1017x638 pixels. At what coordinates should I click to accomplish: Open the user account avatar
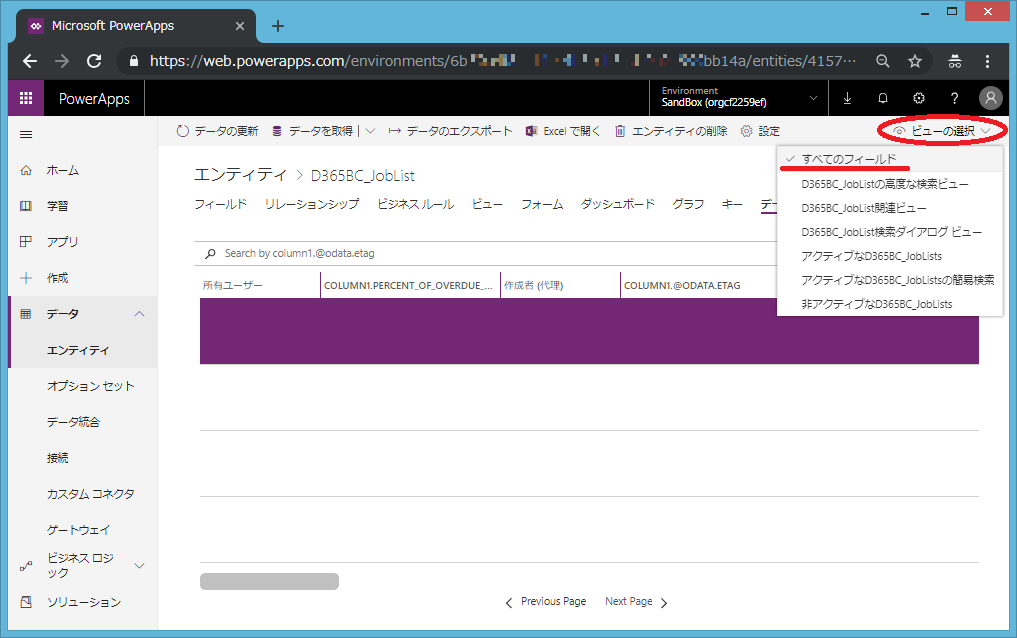tap(990, 98)
